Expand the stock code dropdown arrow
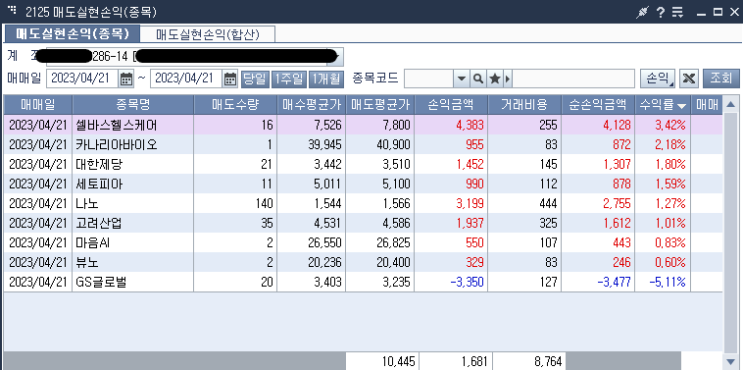The width and height of the screenshot is (743, 370). click(x=461, y=79)
